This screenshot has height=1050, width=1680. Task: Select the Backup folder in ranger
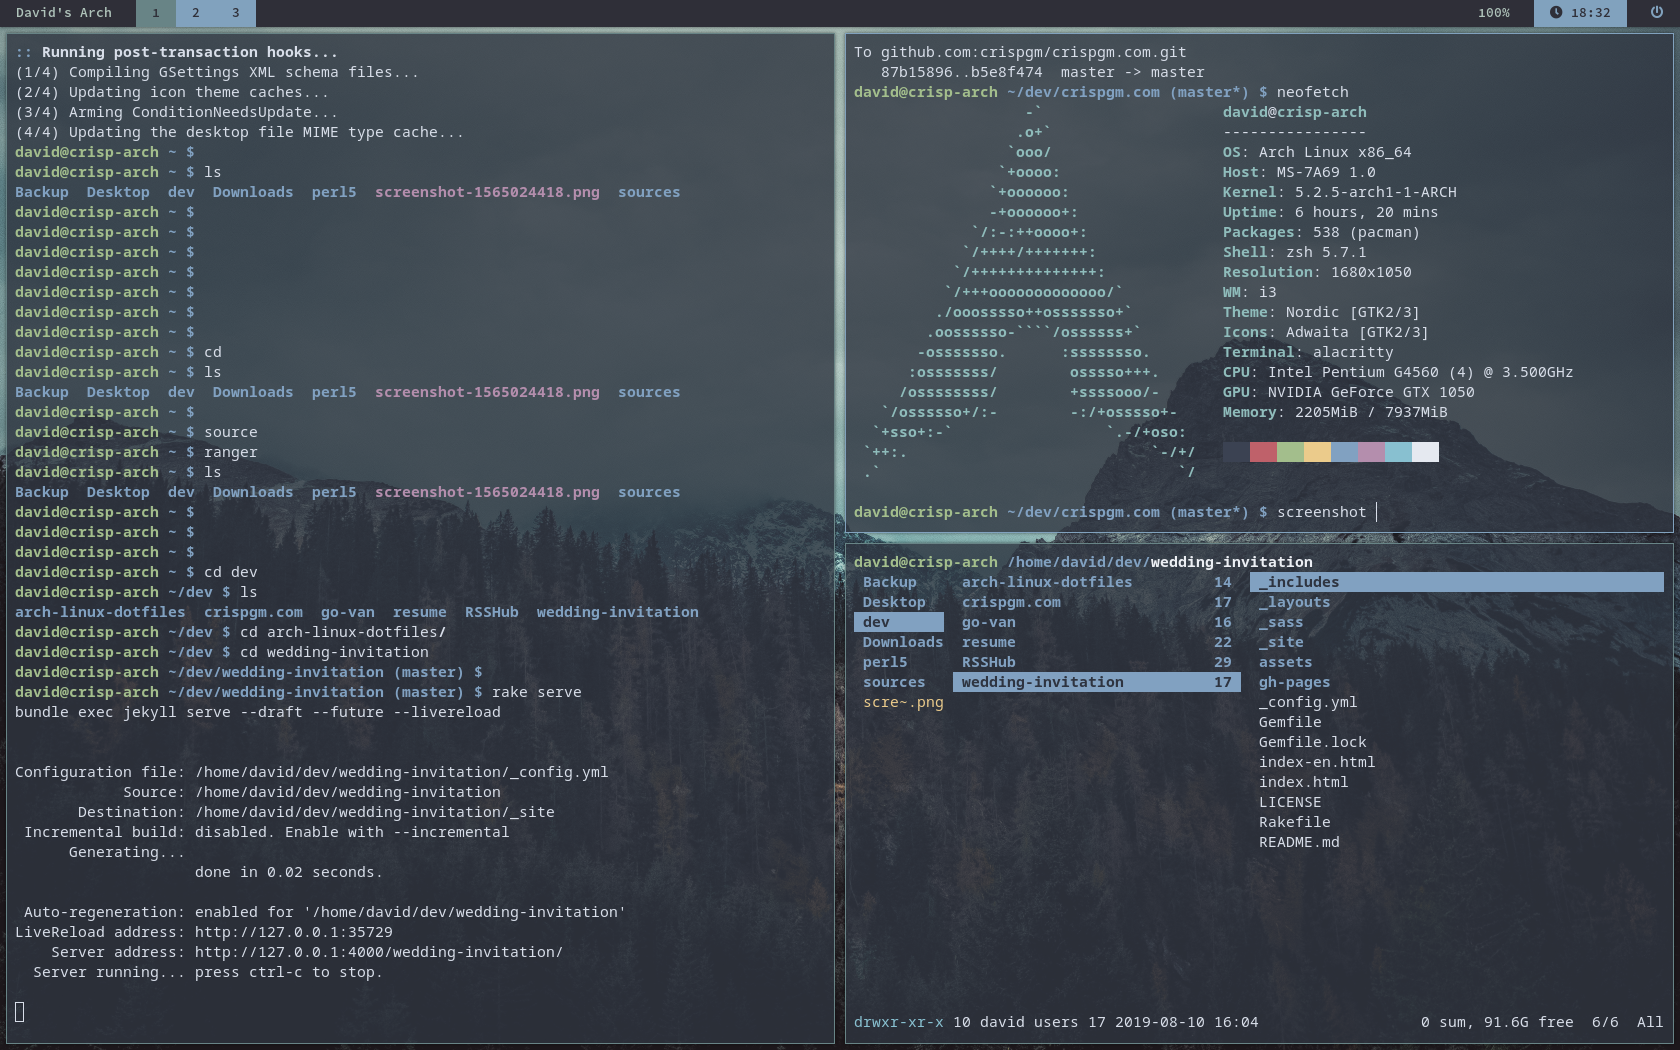[x=888, y=581]
